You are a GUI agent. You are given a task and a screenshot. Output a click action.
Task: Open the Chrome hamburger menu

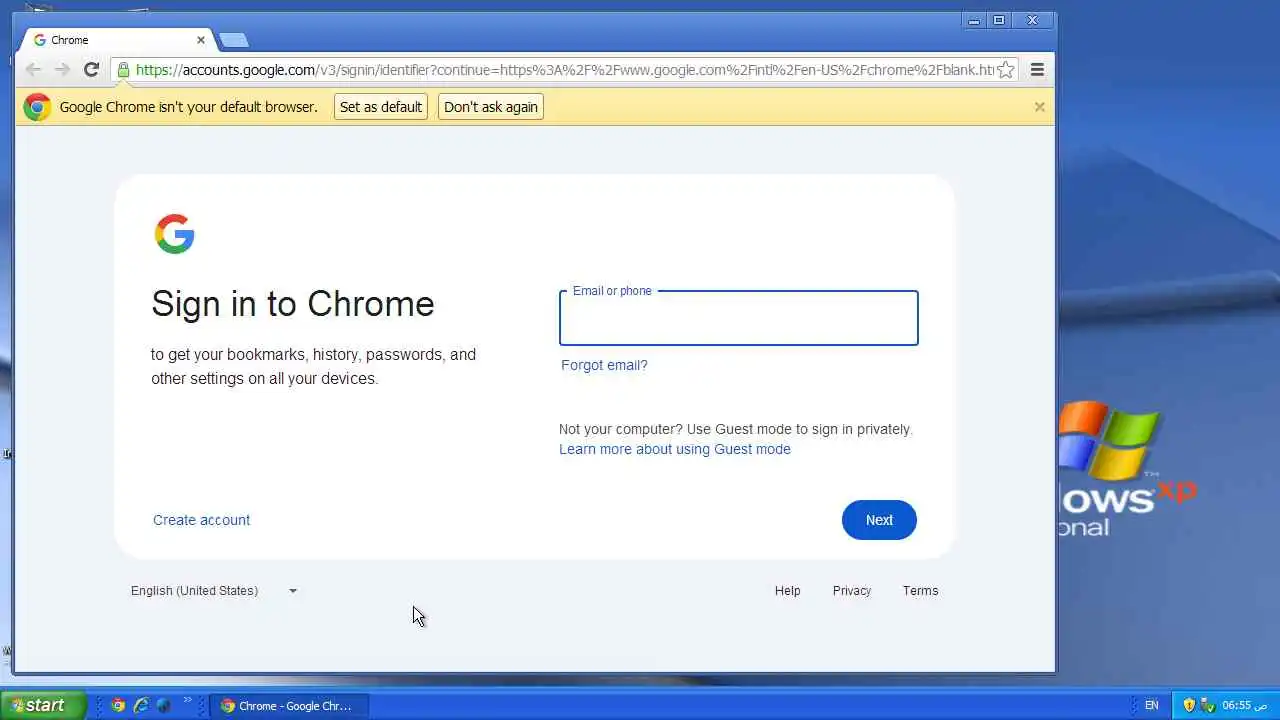[1037, 70]
